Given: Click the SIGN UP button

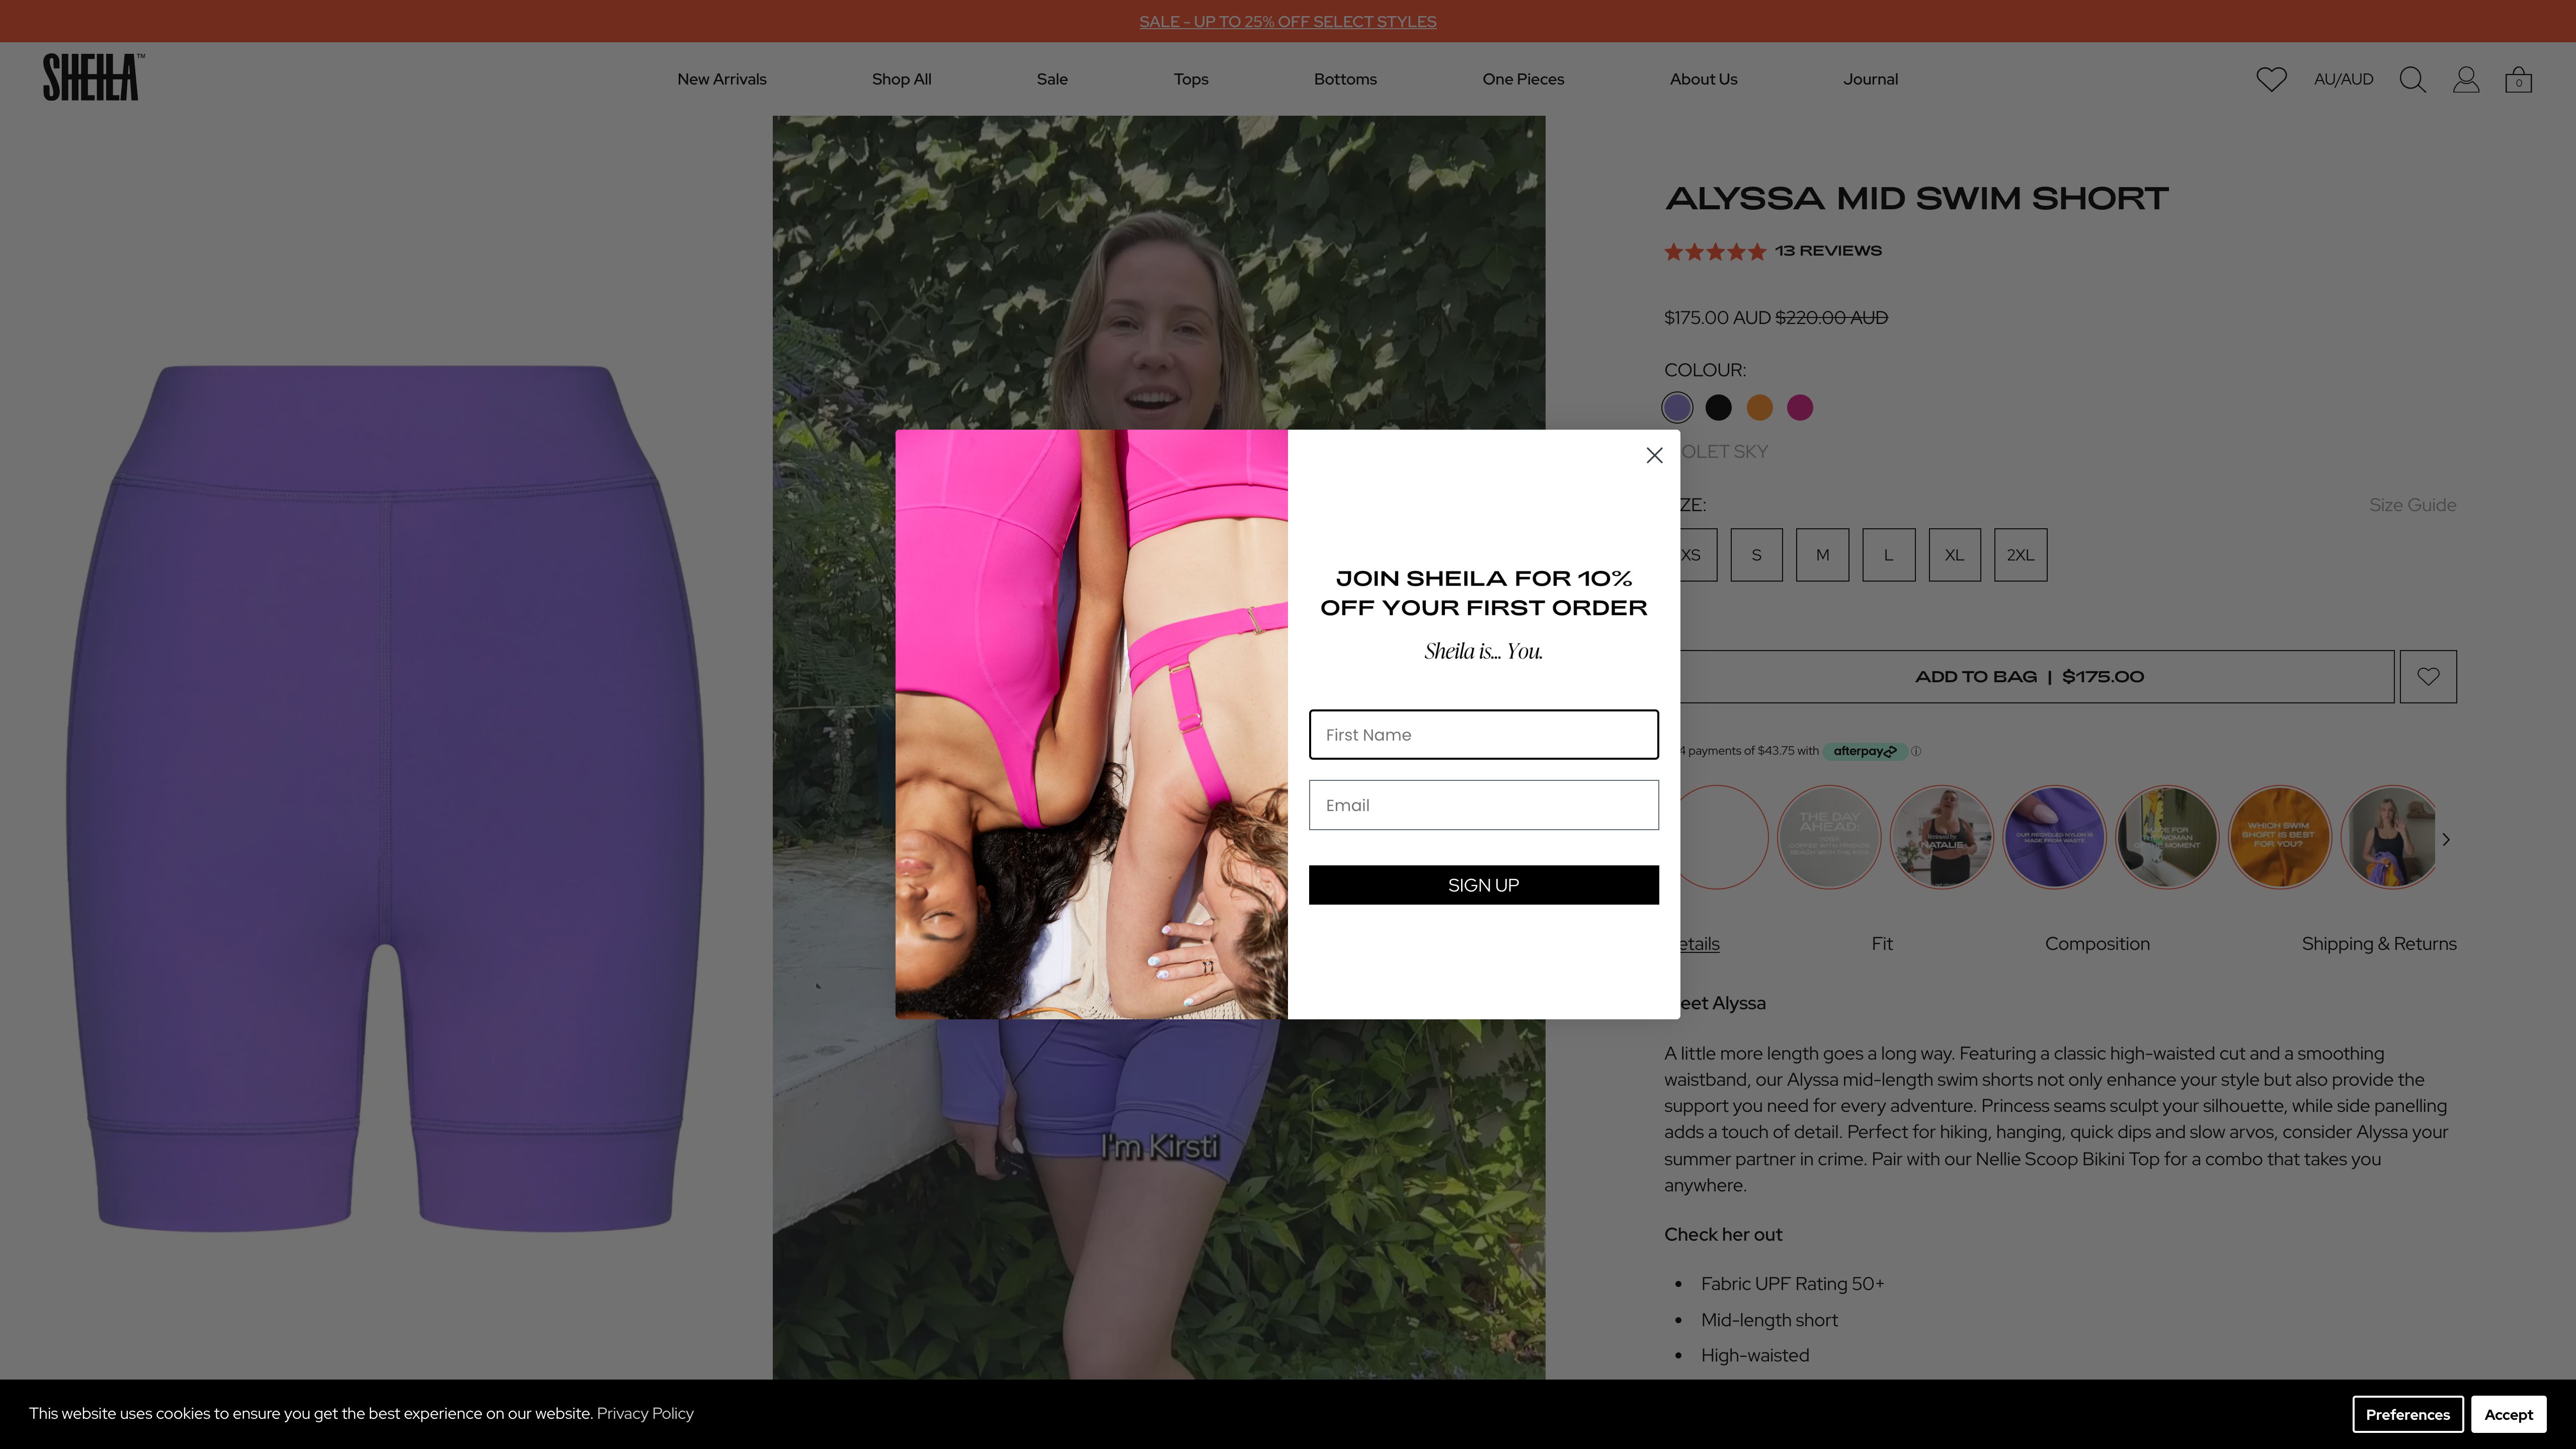Looking at the screenshot, I should (x=1483, y=885).
